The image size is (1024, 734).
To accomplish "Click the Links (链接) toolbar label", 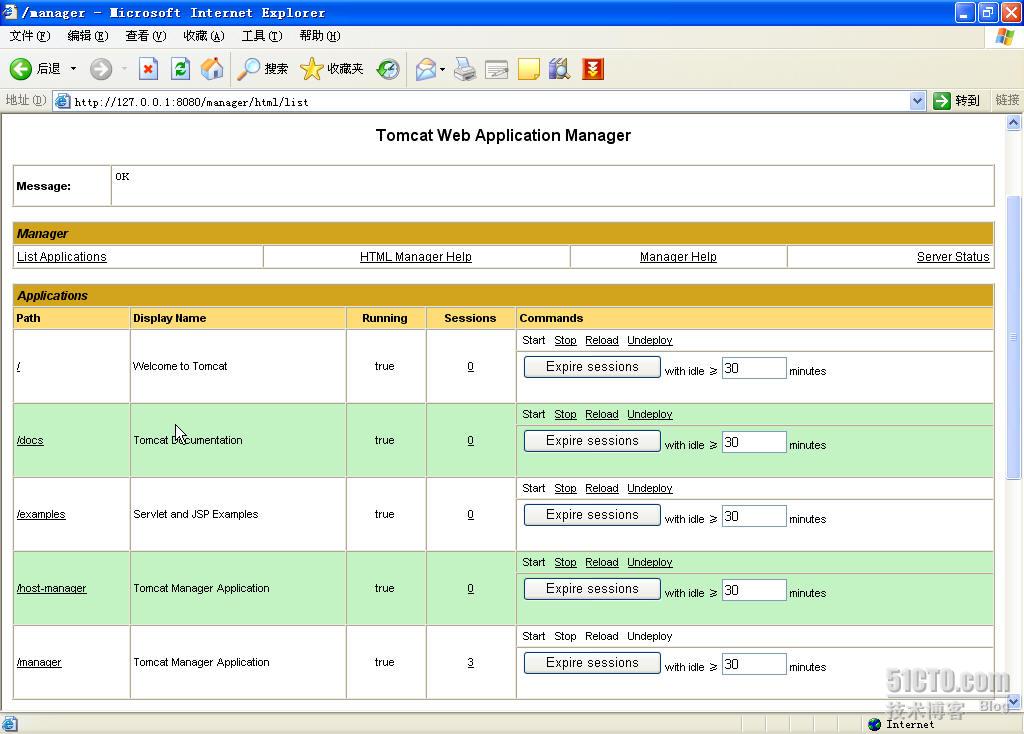I will [x=1006, y=101].
